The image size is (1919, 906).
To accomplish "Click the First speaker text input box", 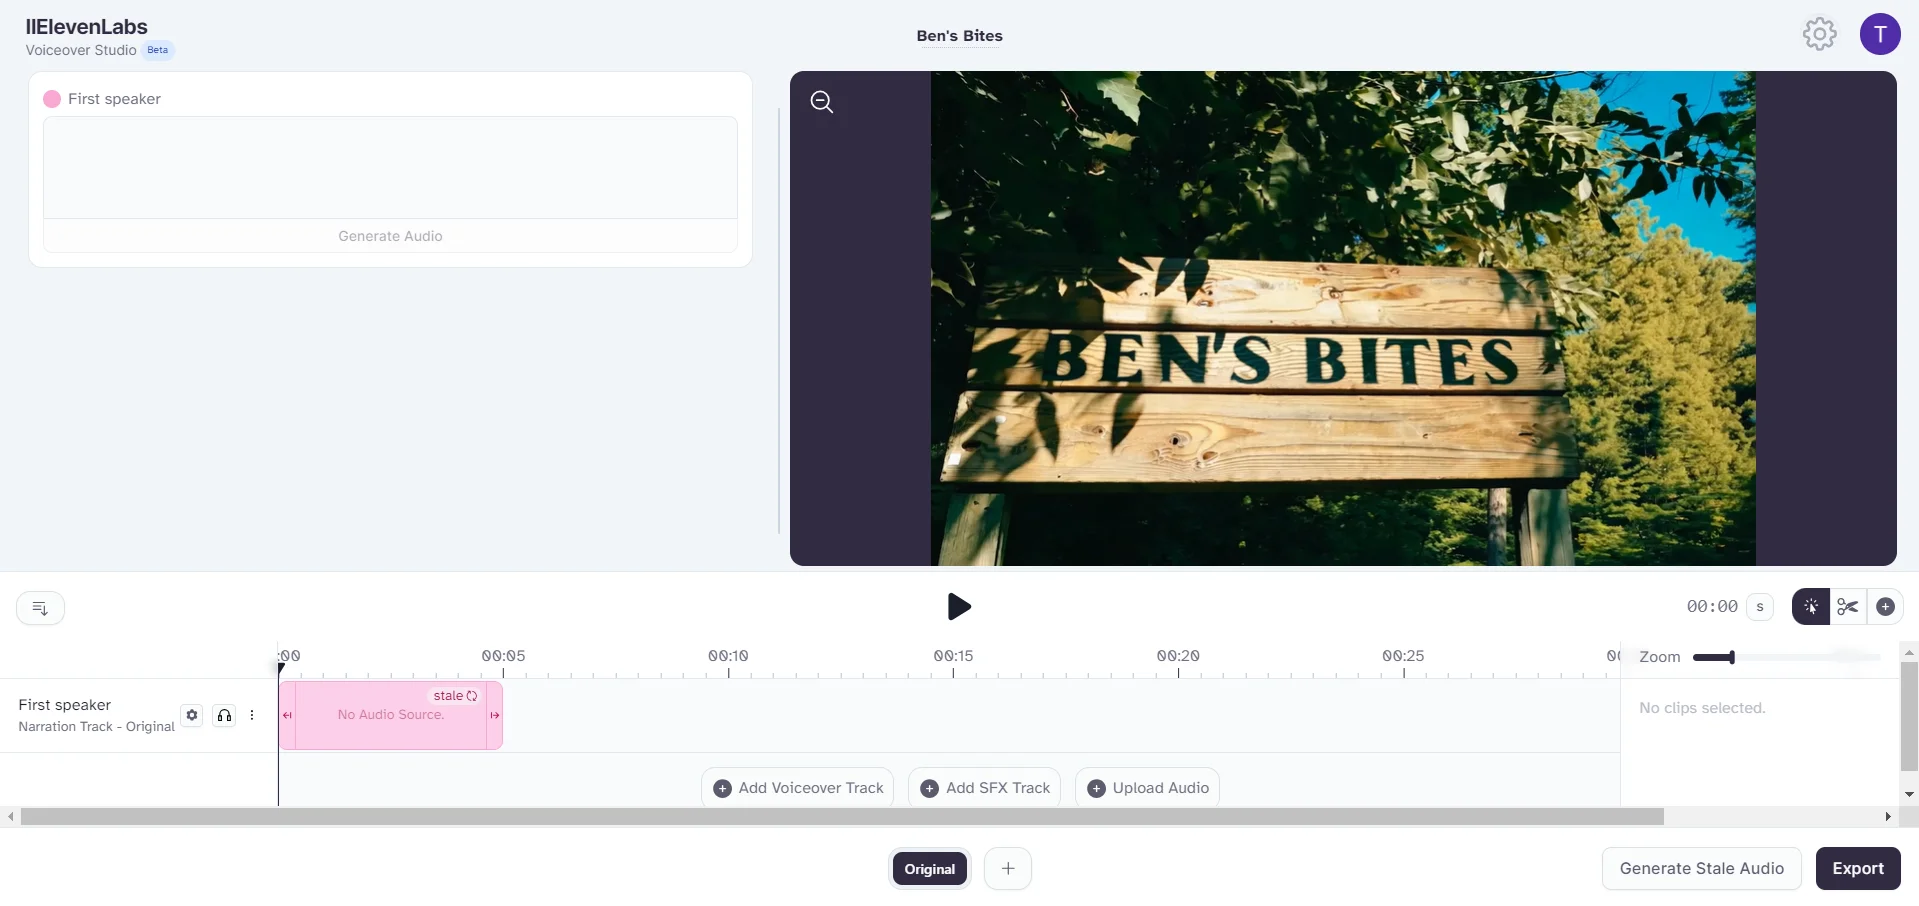I will click(x=390, y=168).
